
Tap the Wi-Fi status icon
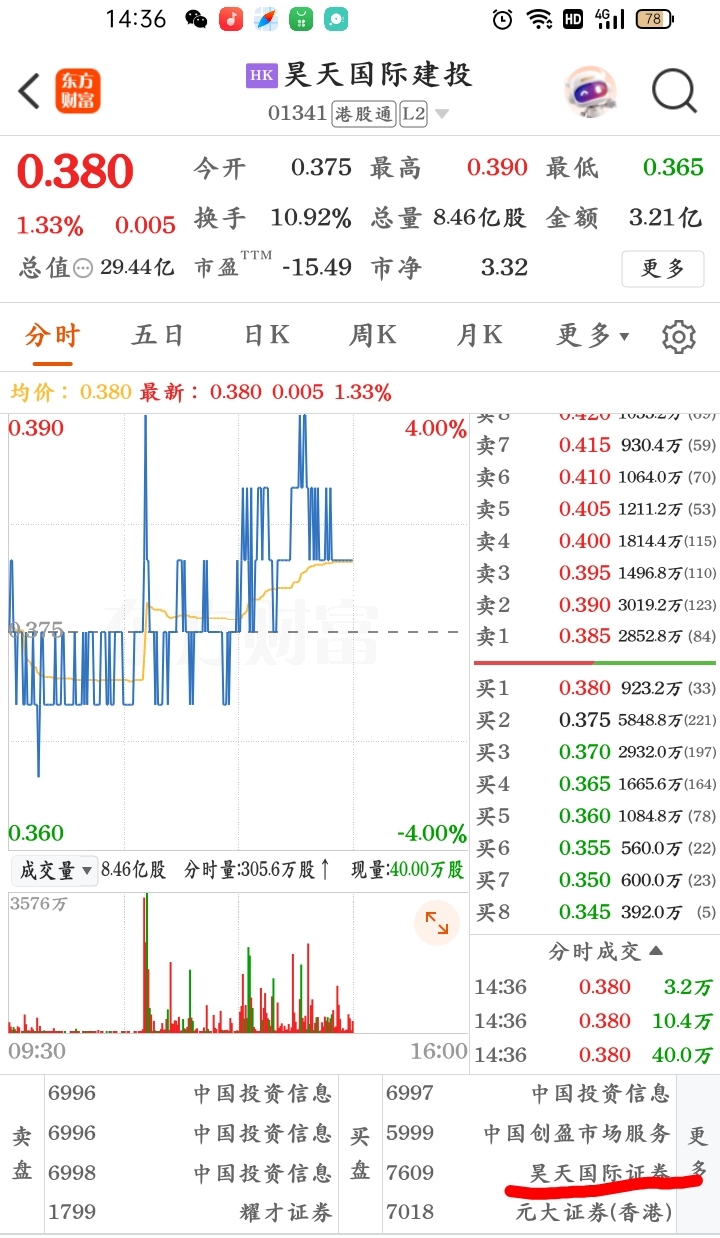[x=540, y=19]
